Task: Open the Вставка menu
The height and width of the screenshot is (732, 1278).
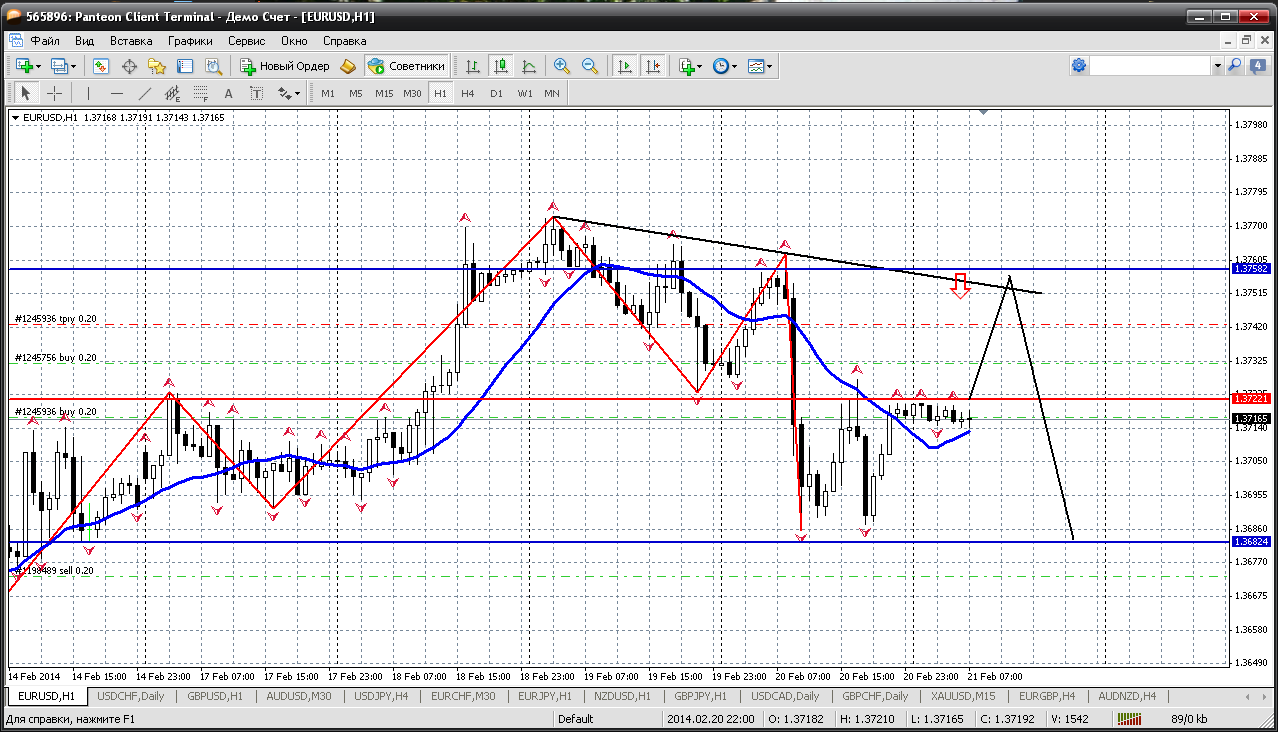Action: coord(131,41)
